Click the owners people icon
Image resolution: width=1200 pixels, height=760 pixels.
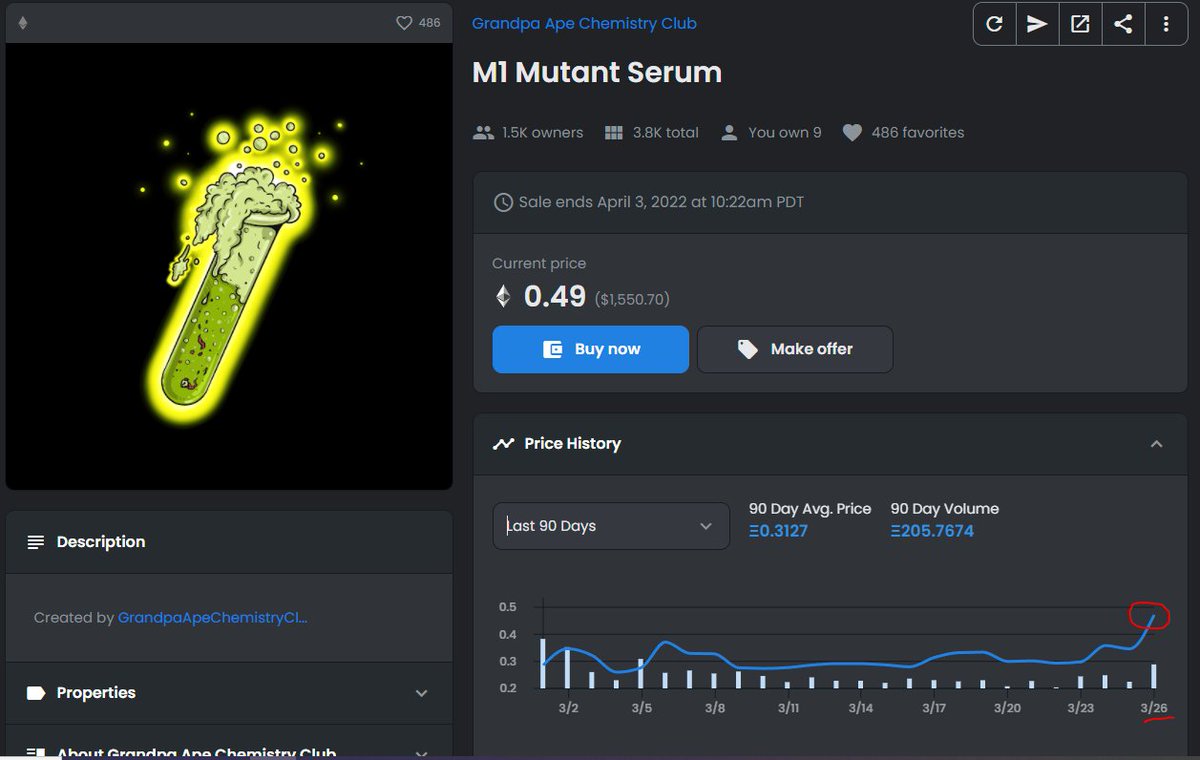click(x=483, y=132)
